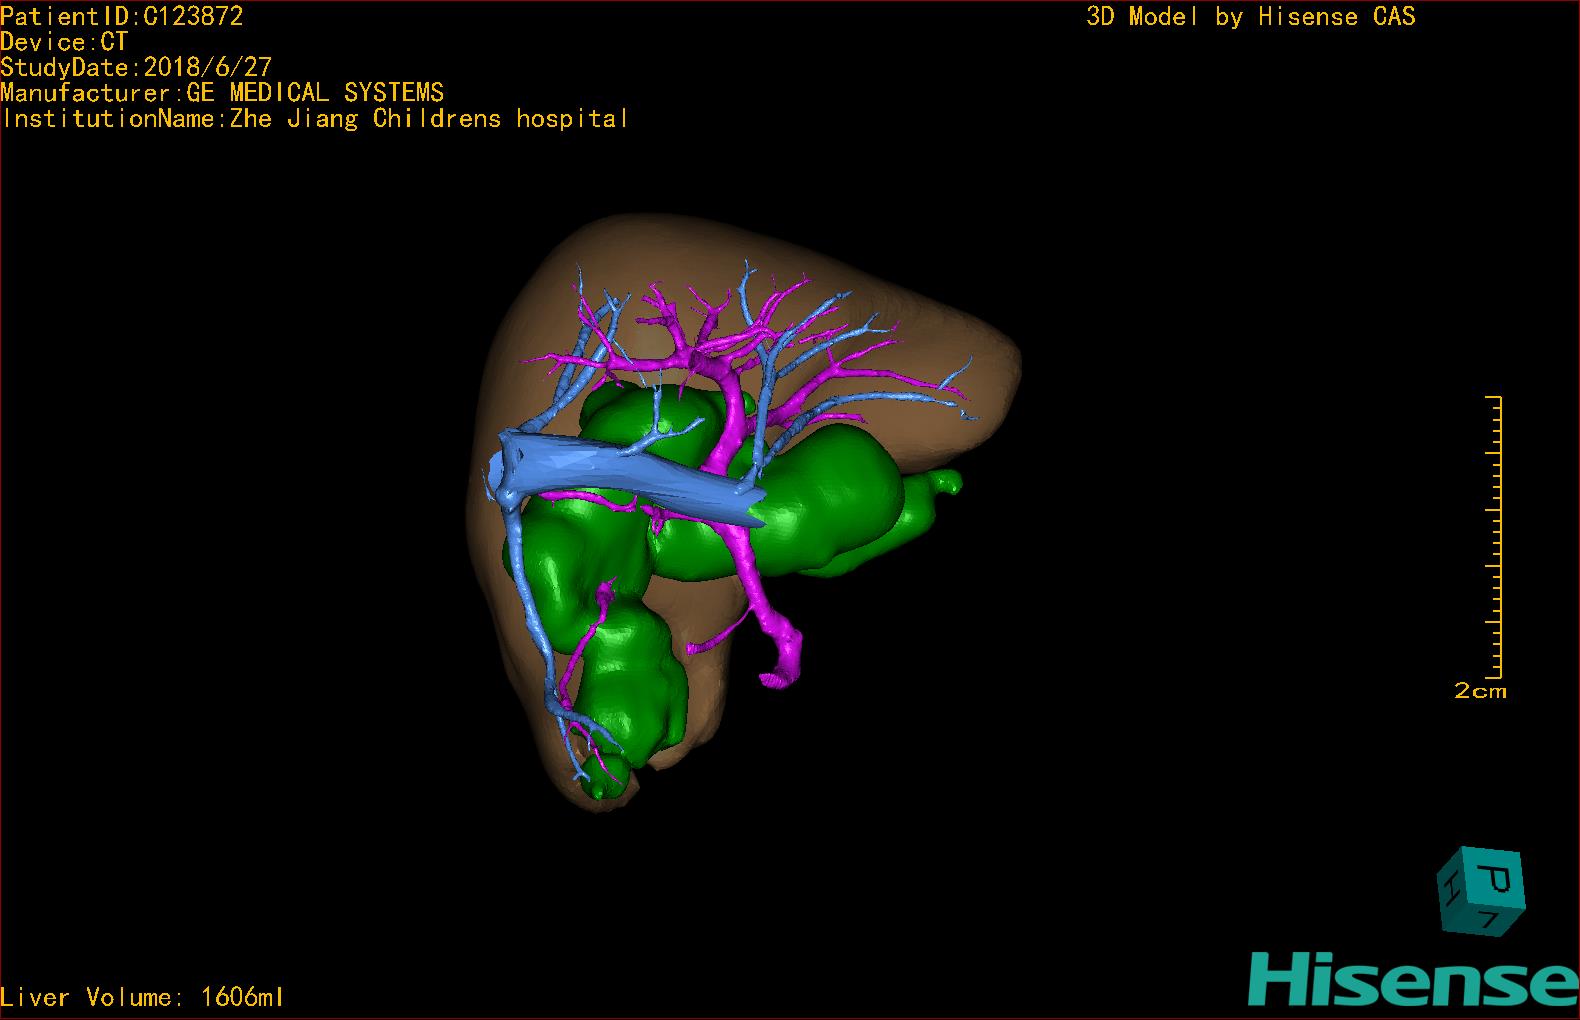
Task: Click the "3D Model by Hisense CAS" title
Action: (x=1250, y=16)
